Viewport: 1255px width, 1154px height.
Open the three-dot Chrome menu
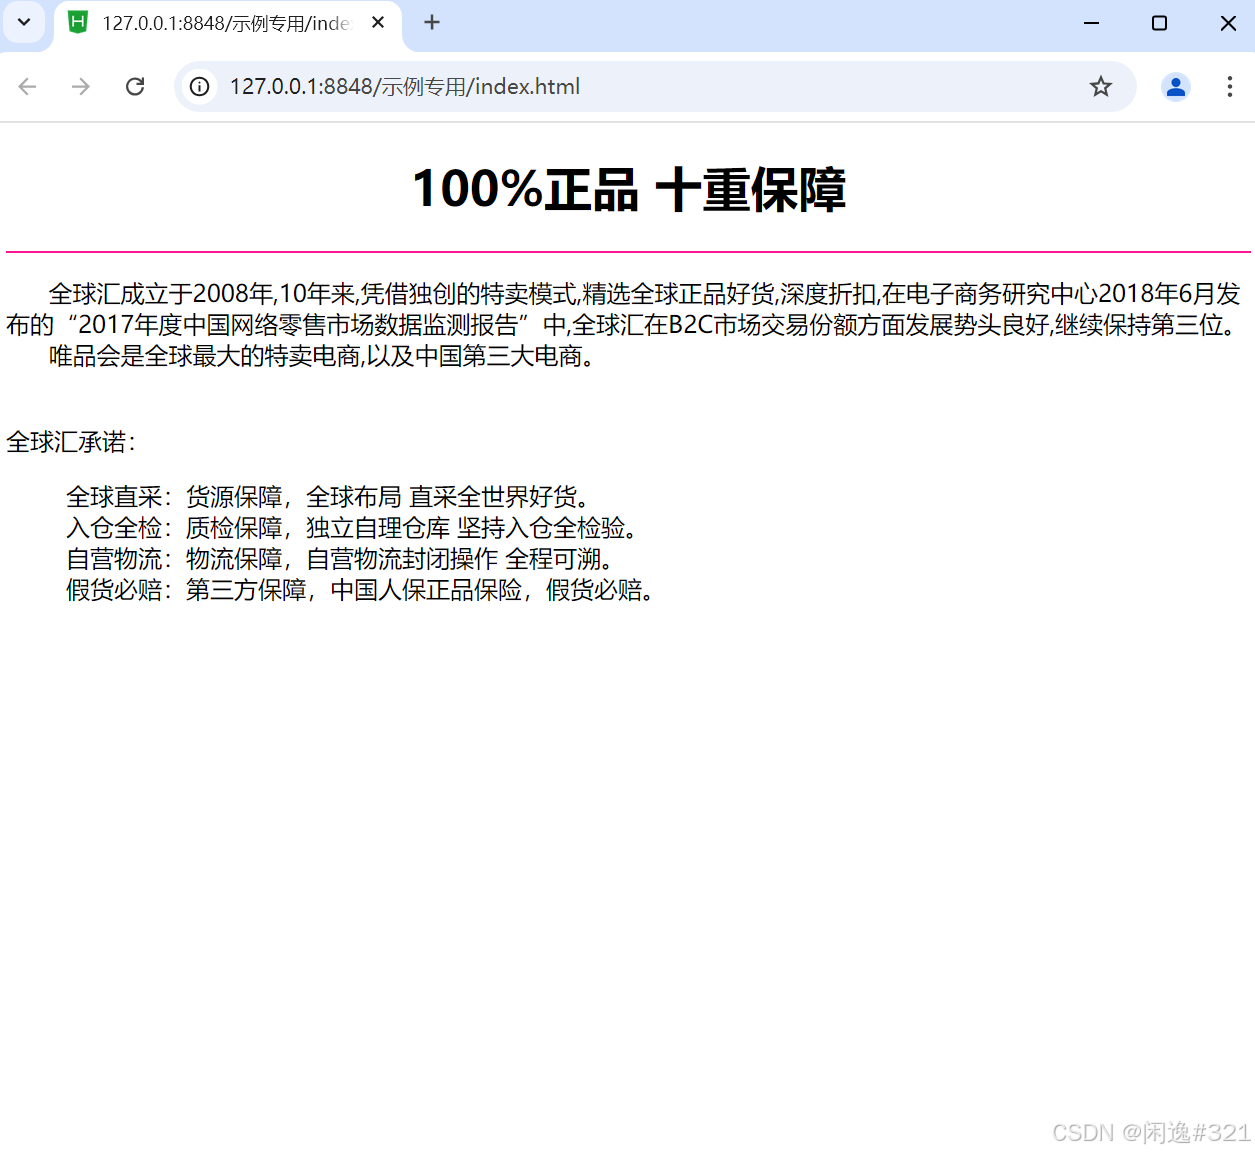tap(1229, 87)
